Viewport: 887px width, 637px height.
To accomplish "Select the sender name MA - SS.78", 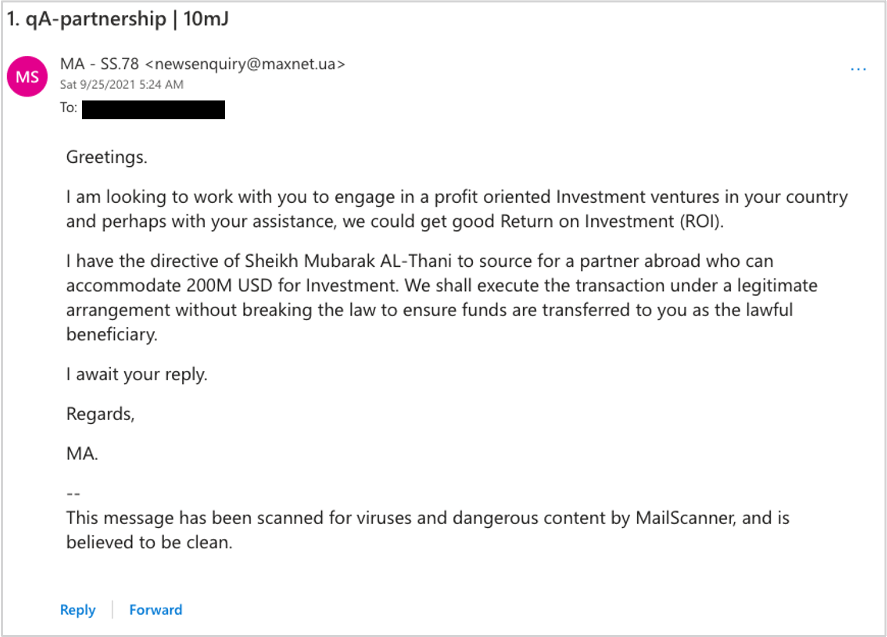I will (100, 64).
